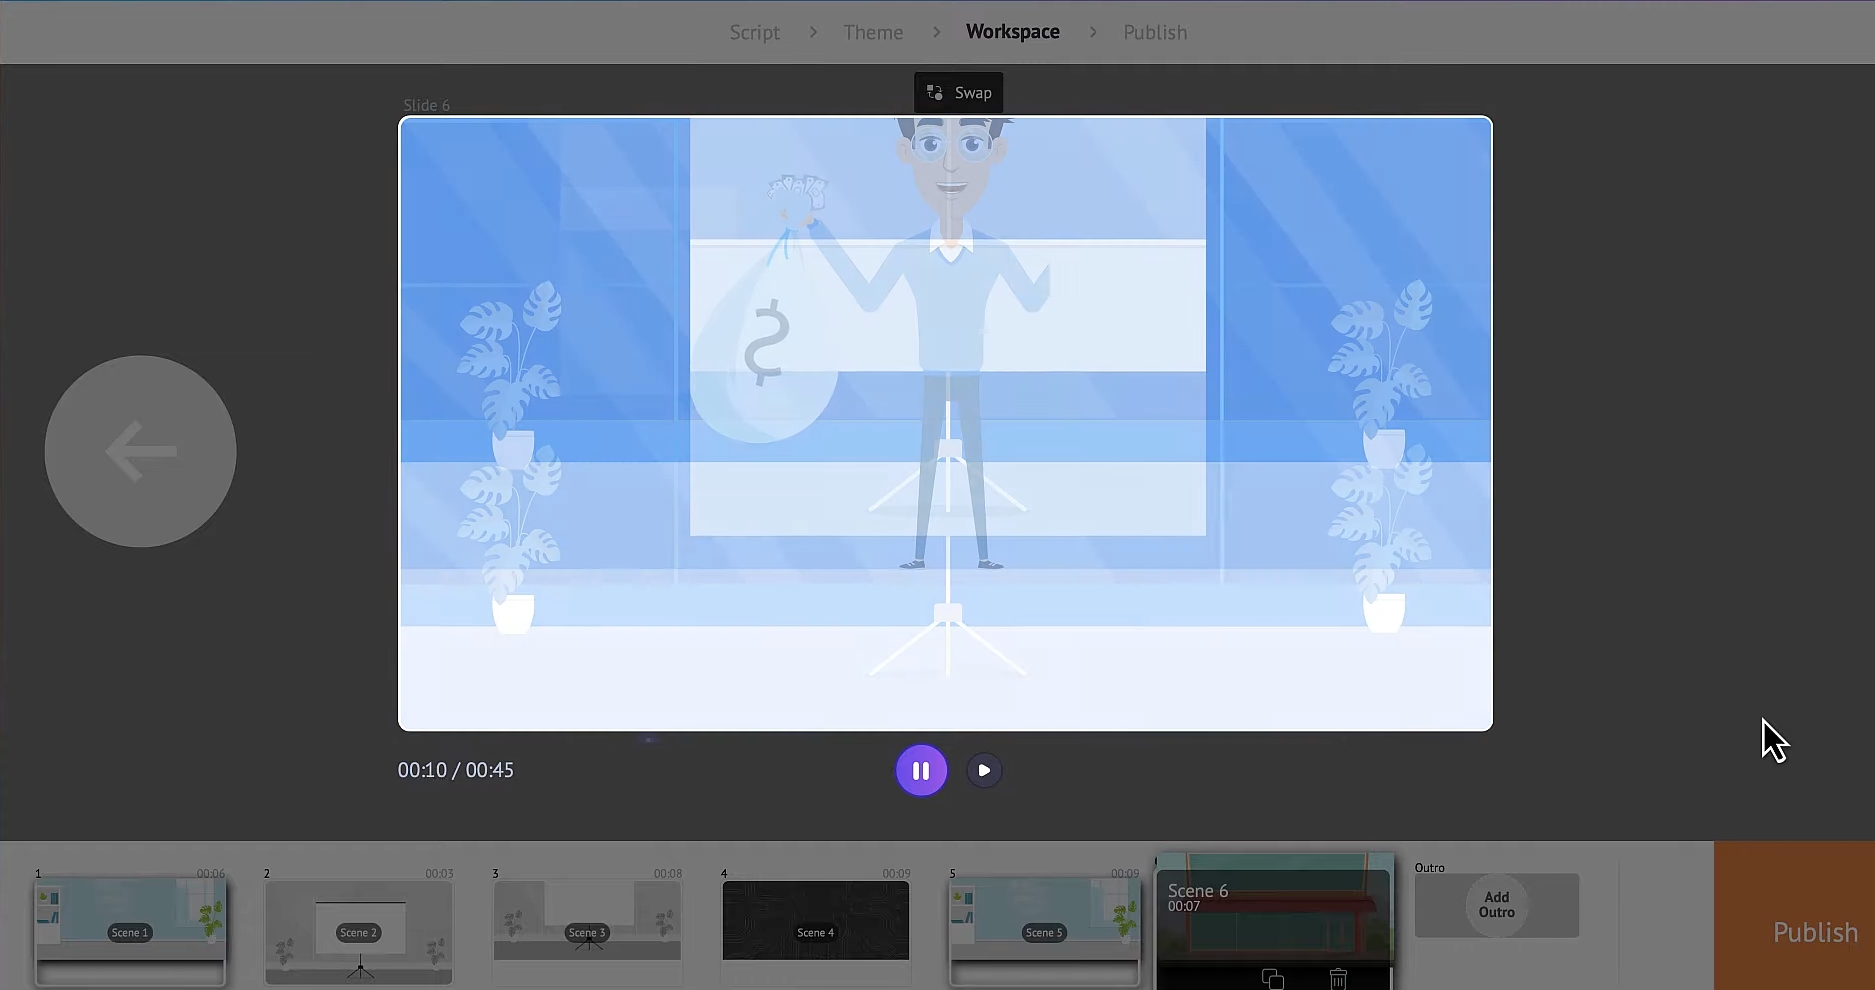This screenshot has width=1875, height=990.
Task: Open the Script step
Action: pos(754,32)
